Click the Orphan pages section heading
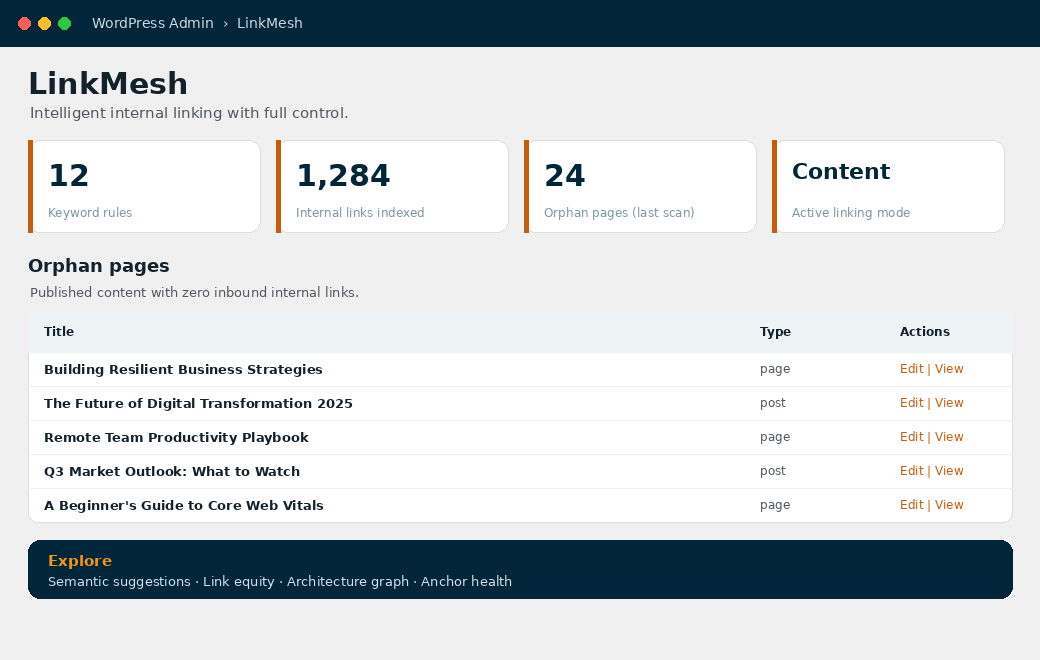 [x=99, y=266]
